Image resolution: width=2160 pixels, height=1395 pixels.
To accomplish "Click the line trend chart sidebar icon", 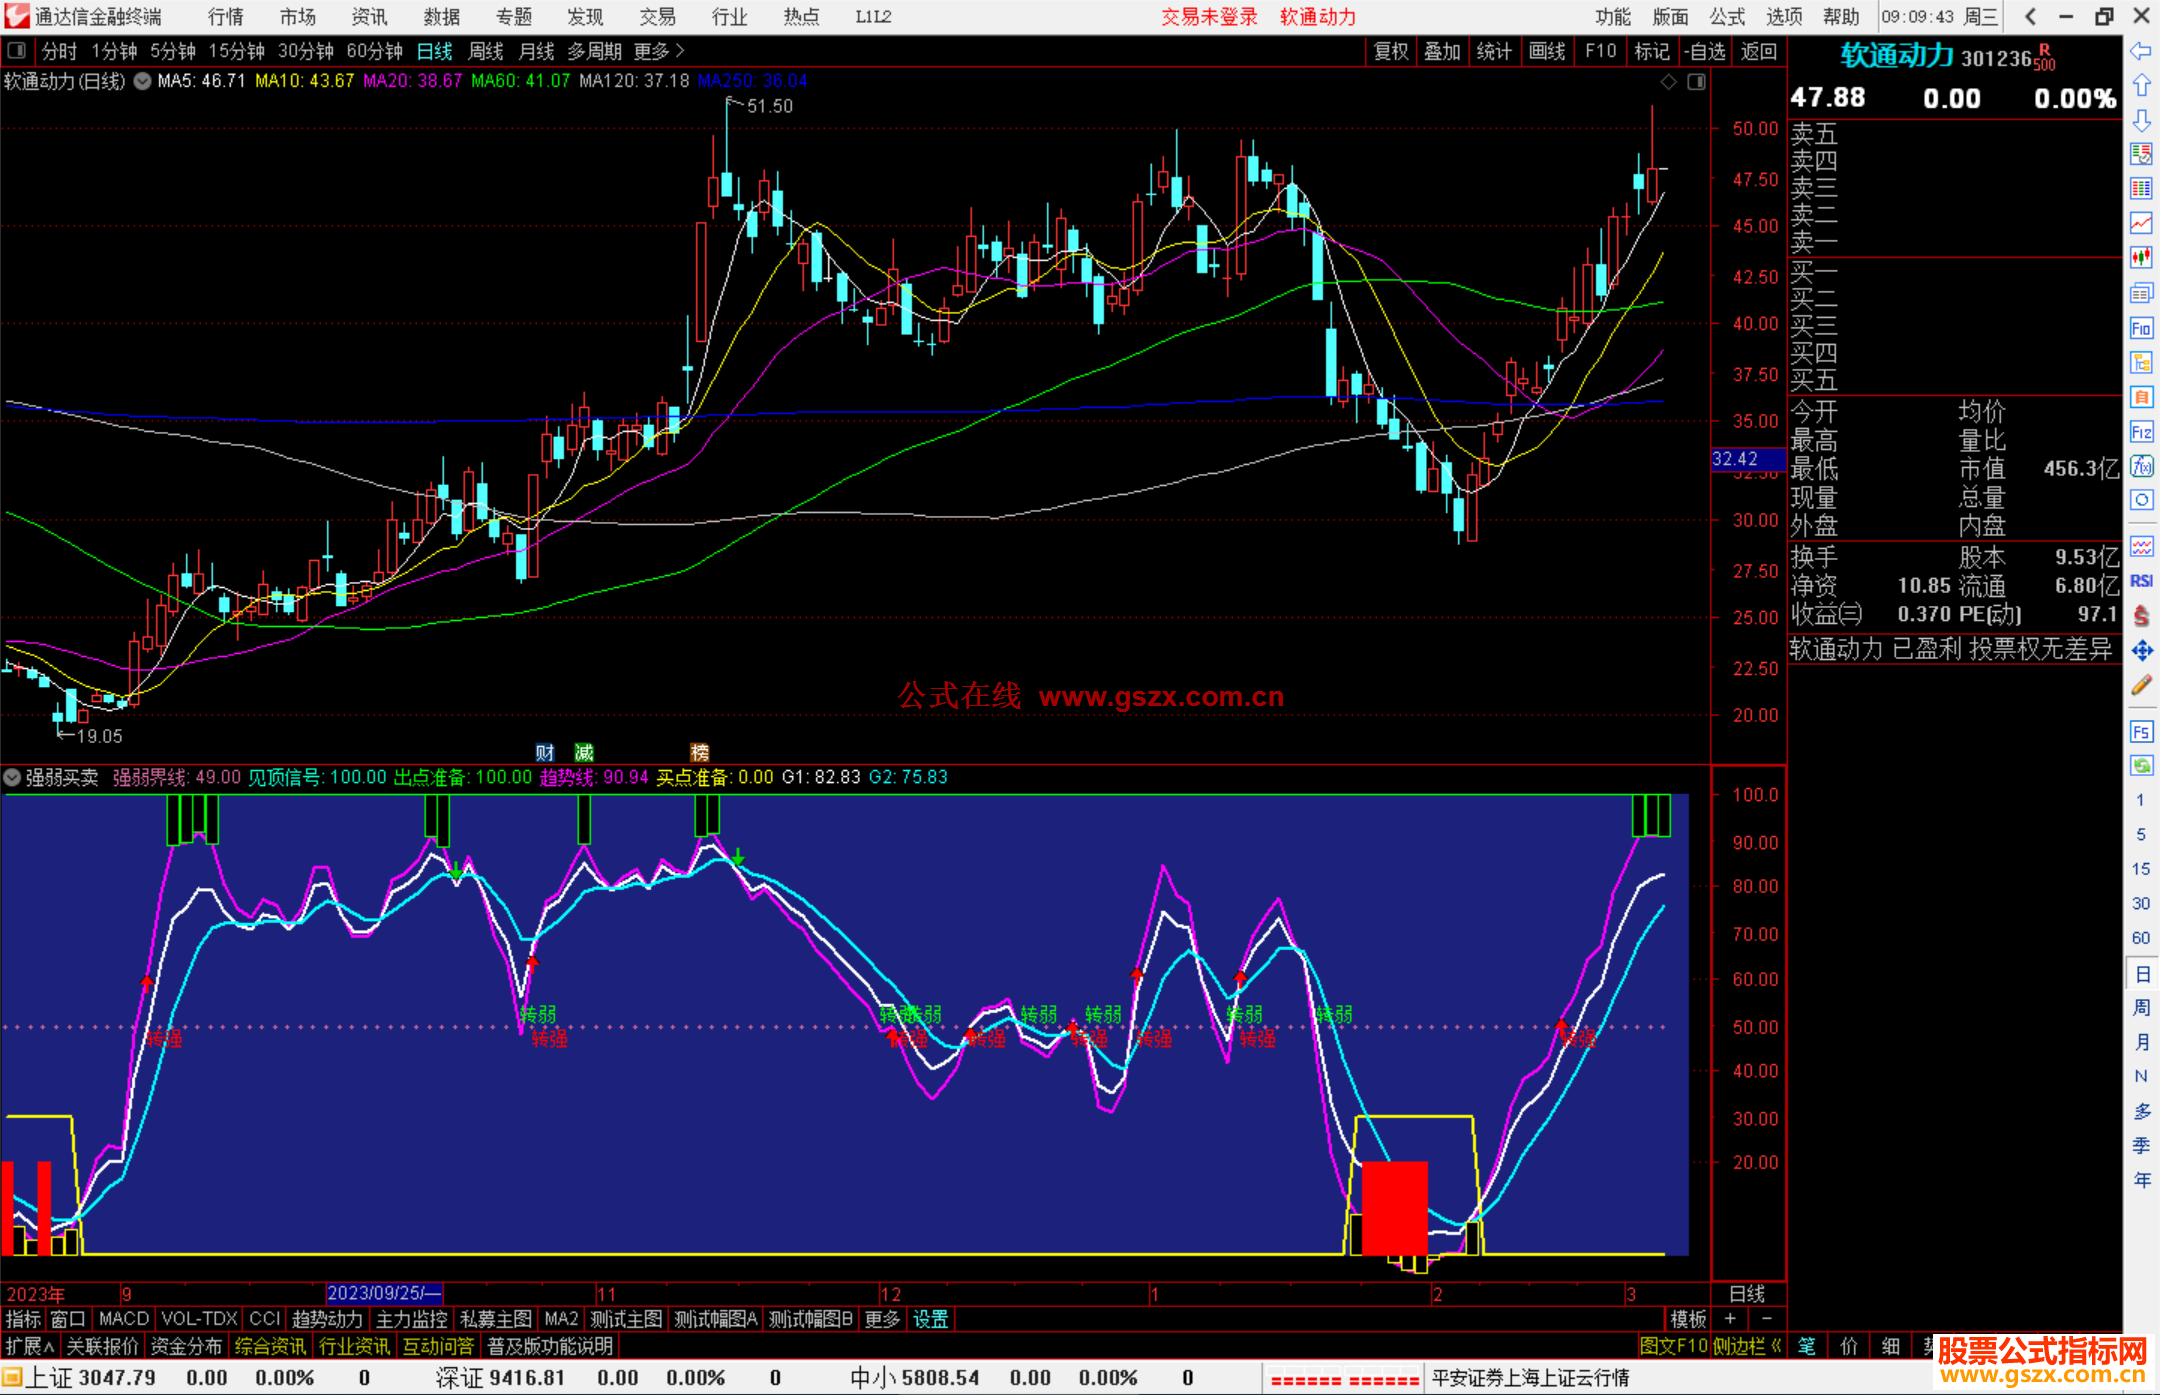I will tap(2141, 222).
